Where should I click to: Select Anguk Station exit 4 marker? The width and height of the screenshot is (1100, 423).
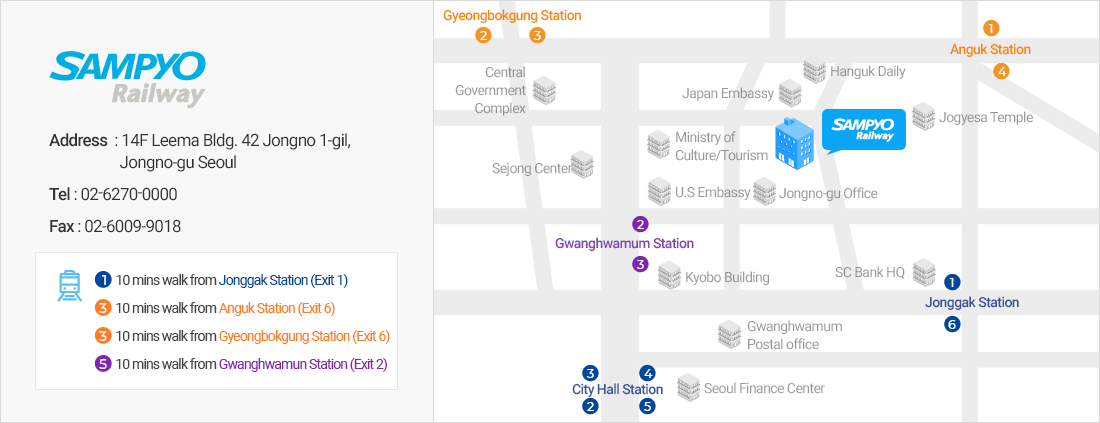pyautogui.click(x=1001, y=71)
